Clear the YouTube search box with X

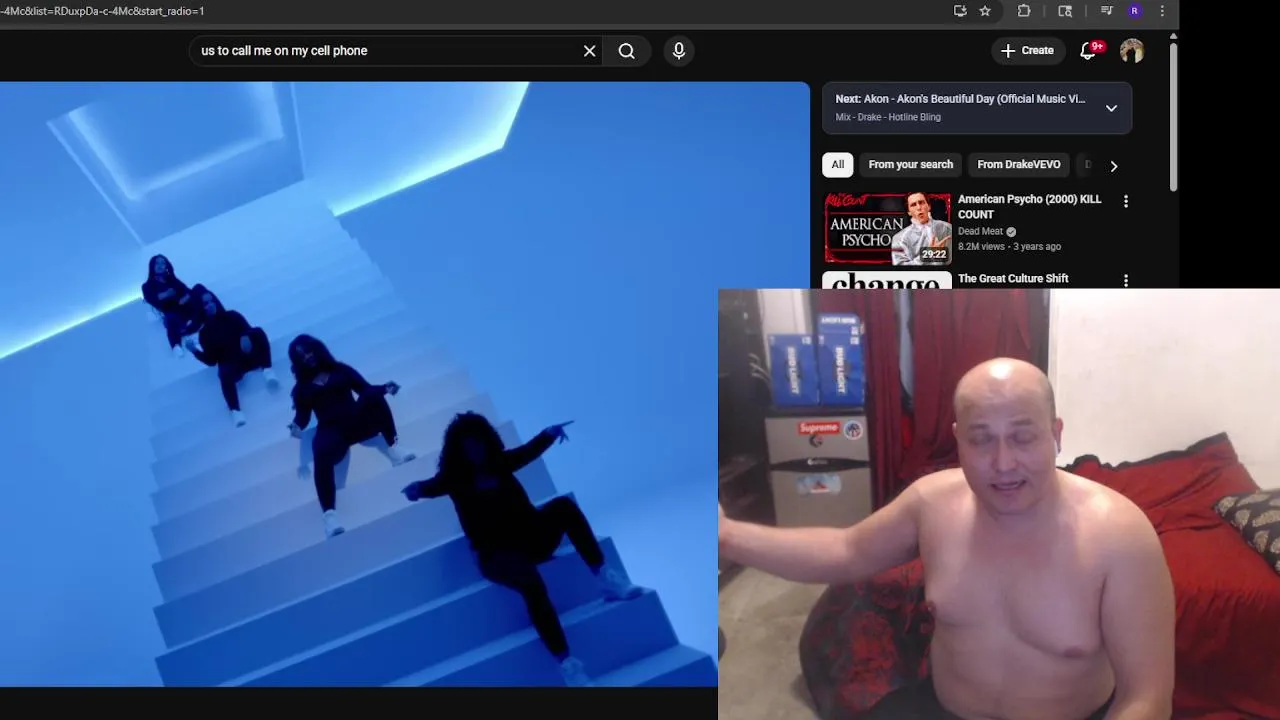point(590,51)
